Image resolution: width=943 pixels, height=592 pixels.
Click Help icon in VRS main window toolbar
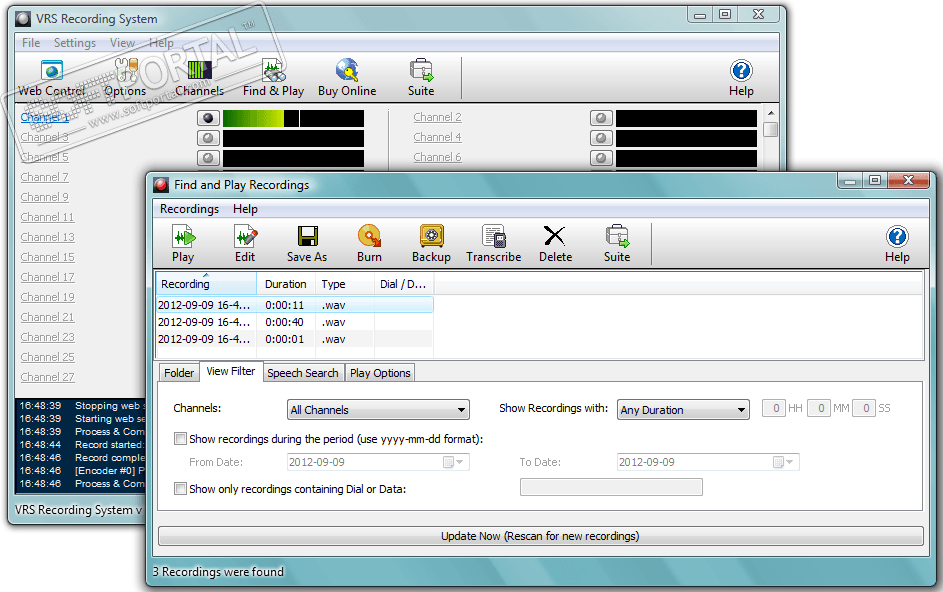pyautogui.click(x=741, y=71)
